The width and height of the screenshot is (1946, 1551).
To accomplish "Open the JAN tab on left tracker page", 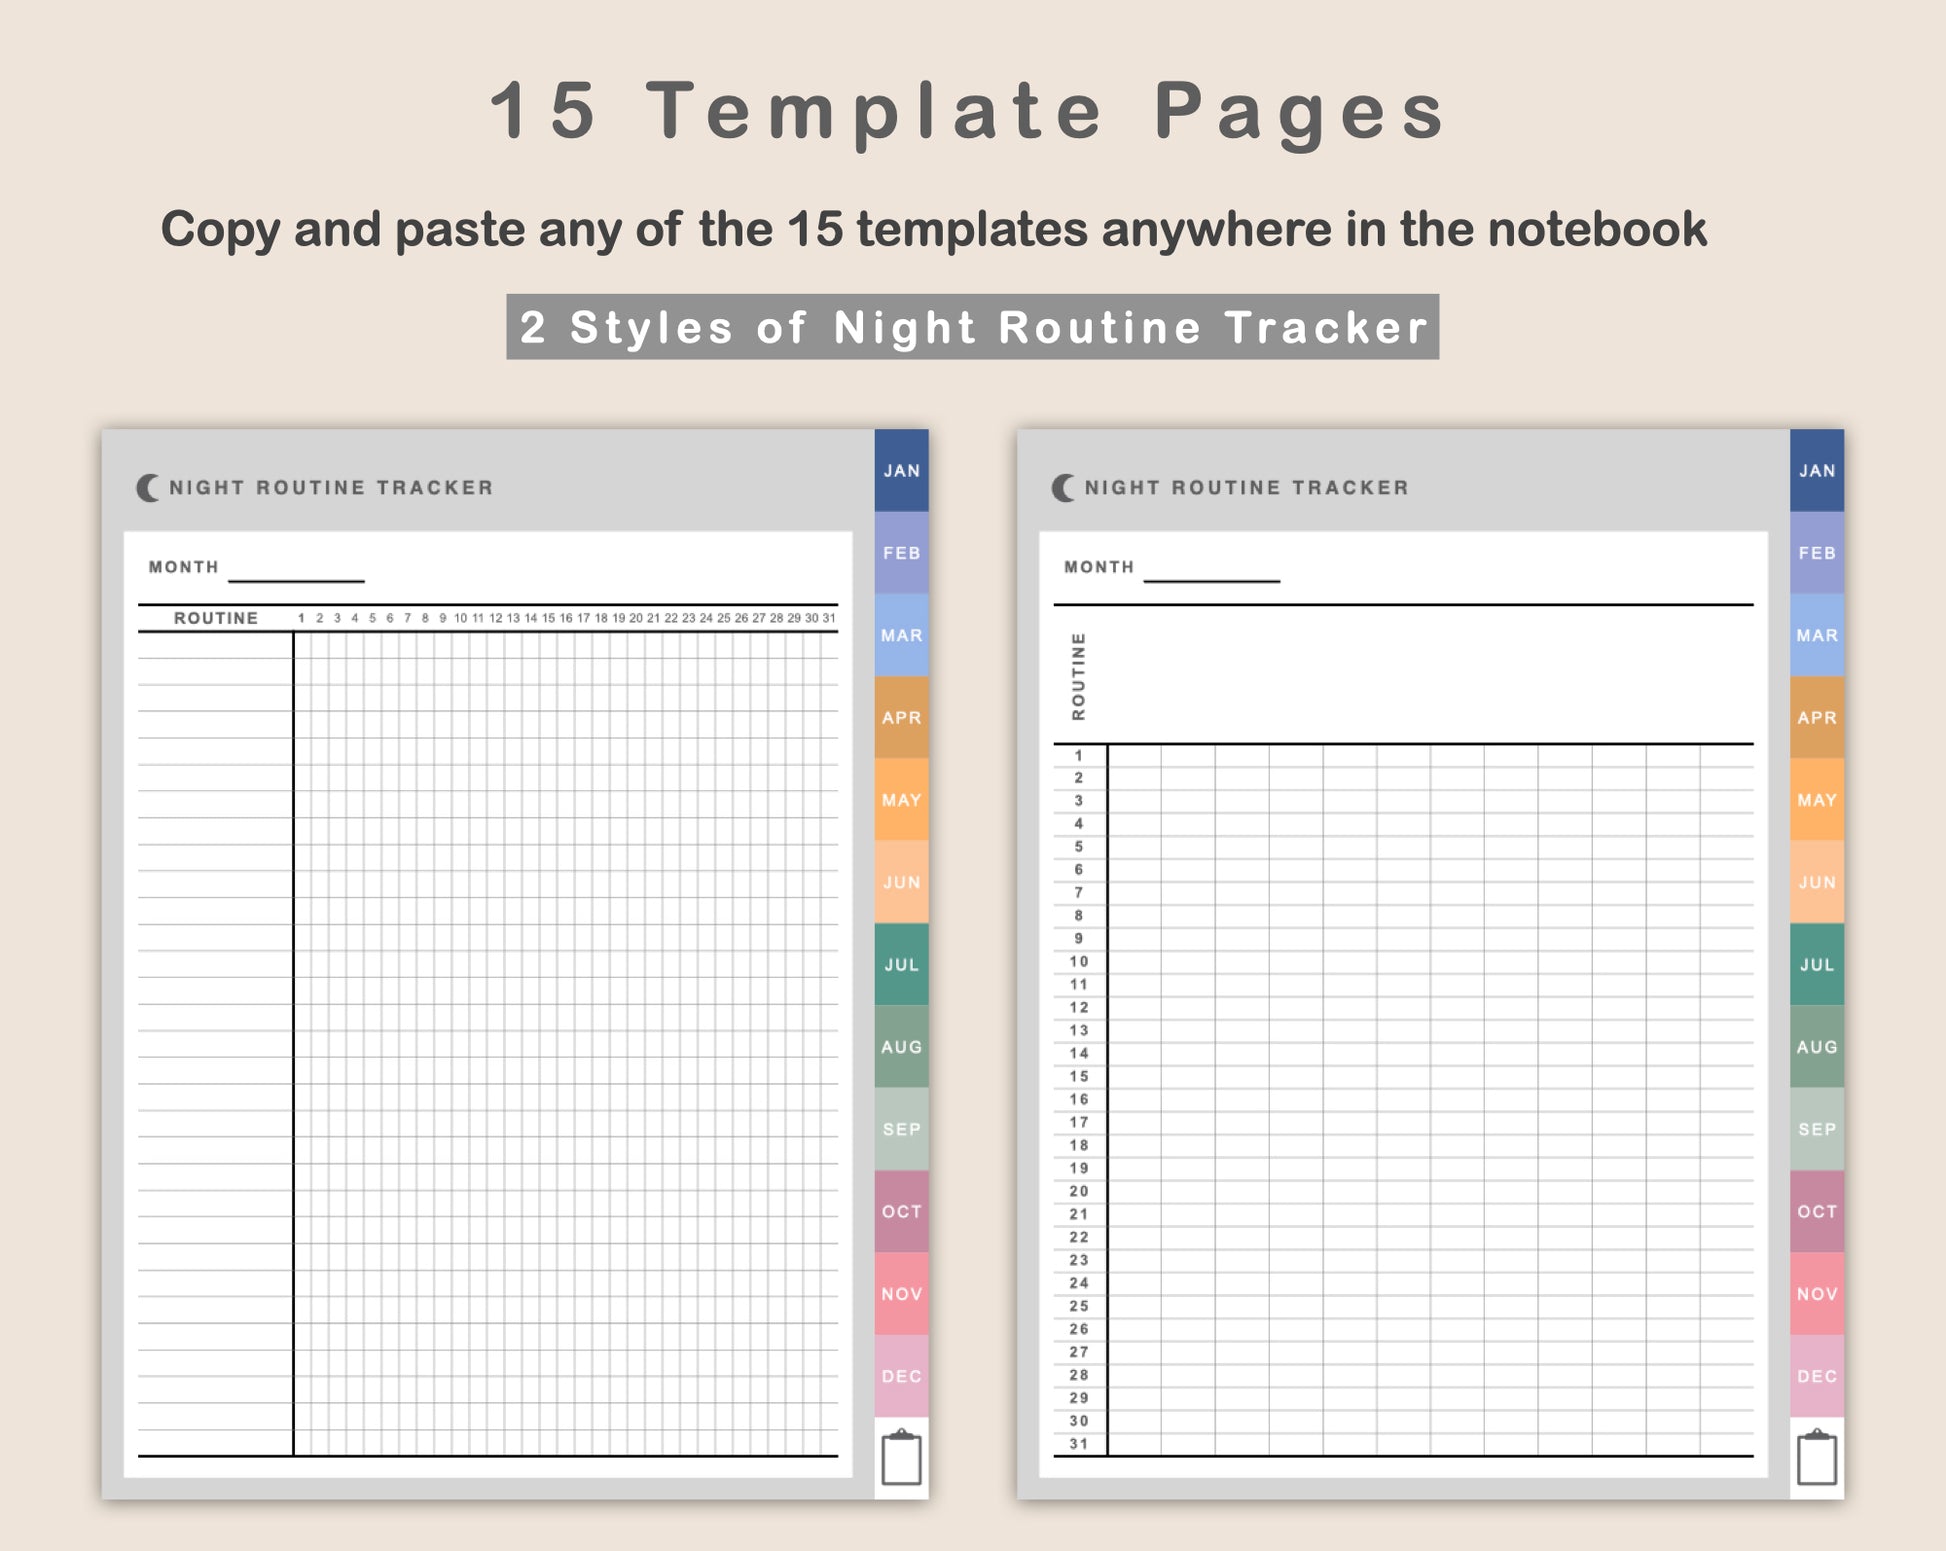I will (901, 471).
